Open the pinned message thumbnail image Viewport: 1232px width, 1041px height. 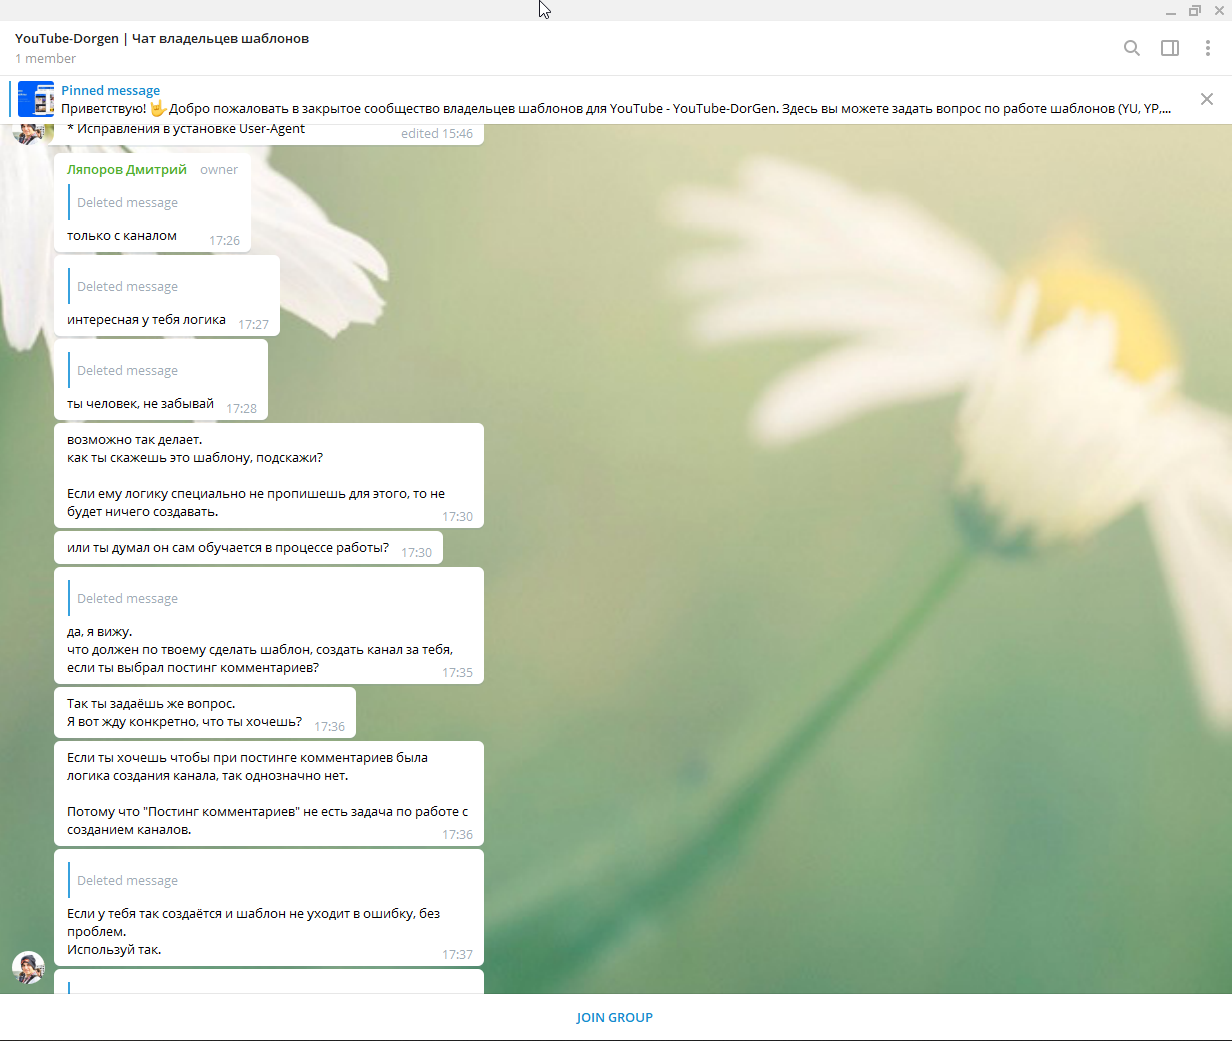pos(36,99)
